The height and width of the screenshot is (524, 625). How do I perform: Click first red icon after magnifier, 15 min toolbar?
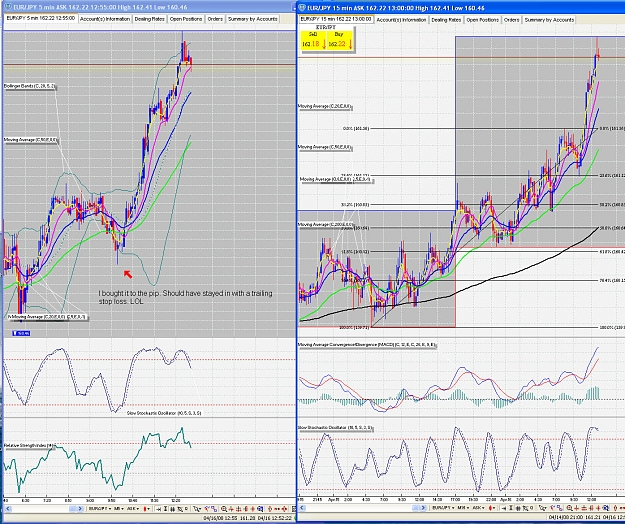click(576, 508)
